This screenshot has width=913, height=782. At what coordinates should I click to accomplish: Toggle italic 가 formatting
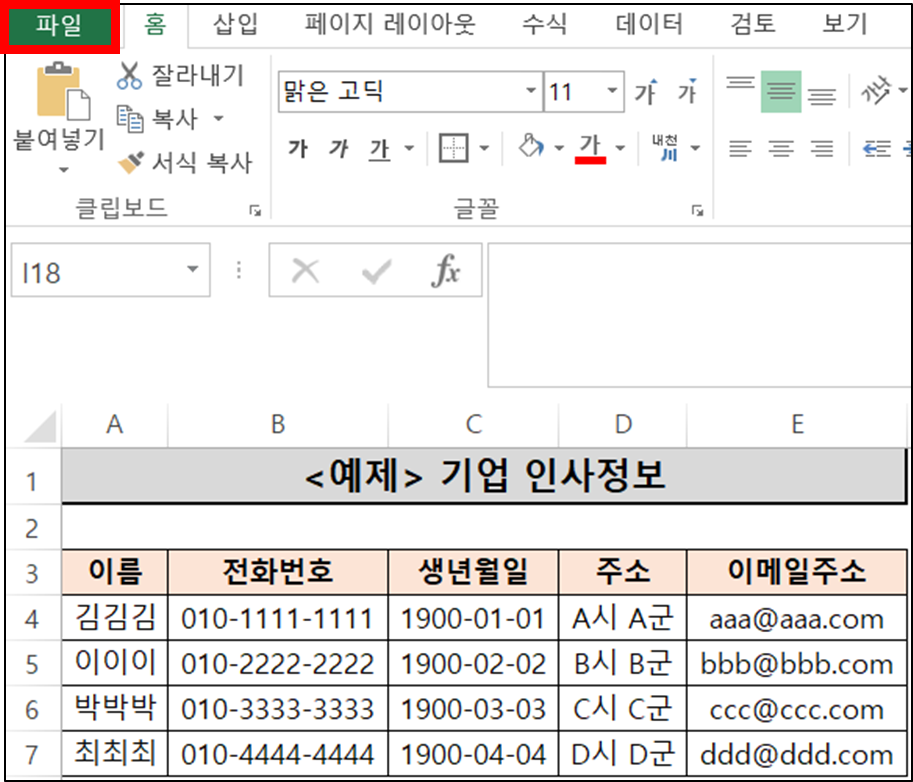339,149
